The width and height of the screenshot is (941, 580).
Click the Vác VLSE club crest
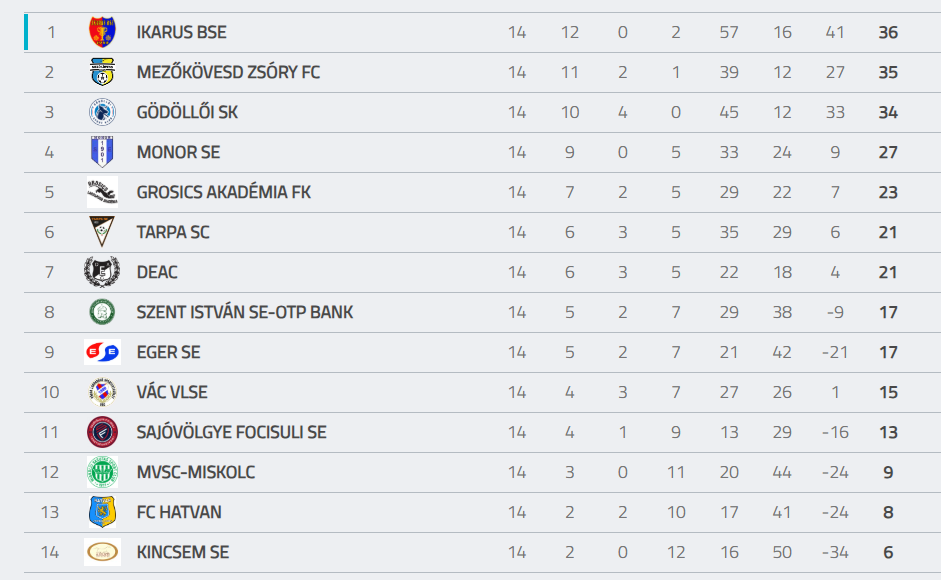pos(102,392)
